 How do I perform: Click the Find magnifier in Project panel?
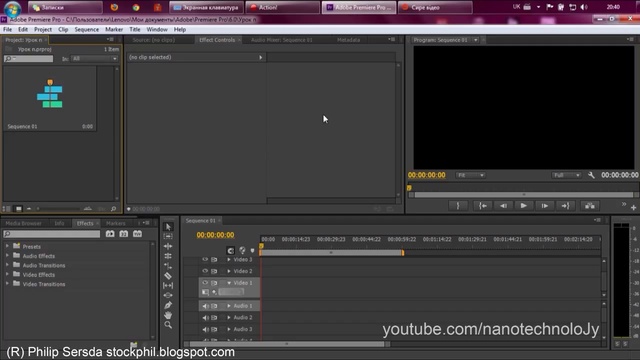pos(113,209)
